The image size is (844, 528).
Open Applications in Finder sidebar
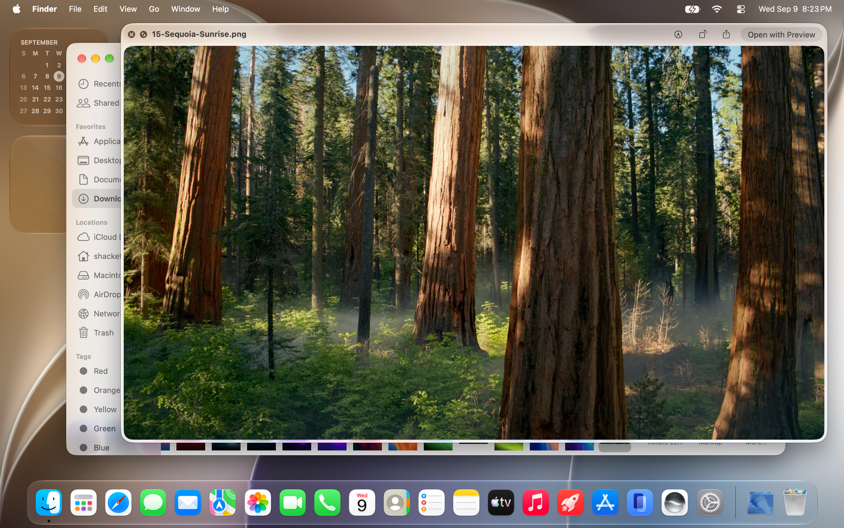tap(99, 141)
